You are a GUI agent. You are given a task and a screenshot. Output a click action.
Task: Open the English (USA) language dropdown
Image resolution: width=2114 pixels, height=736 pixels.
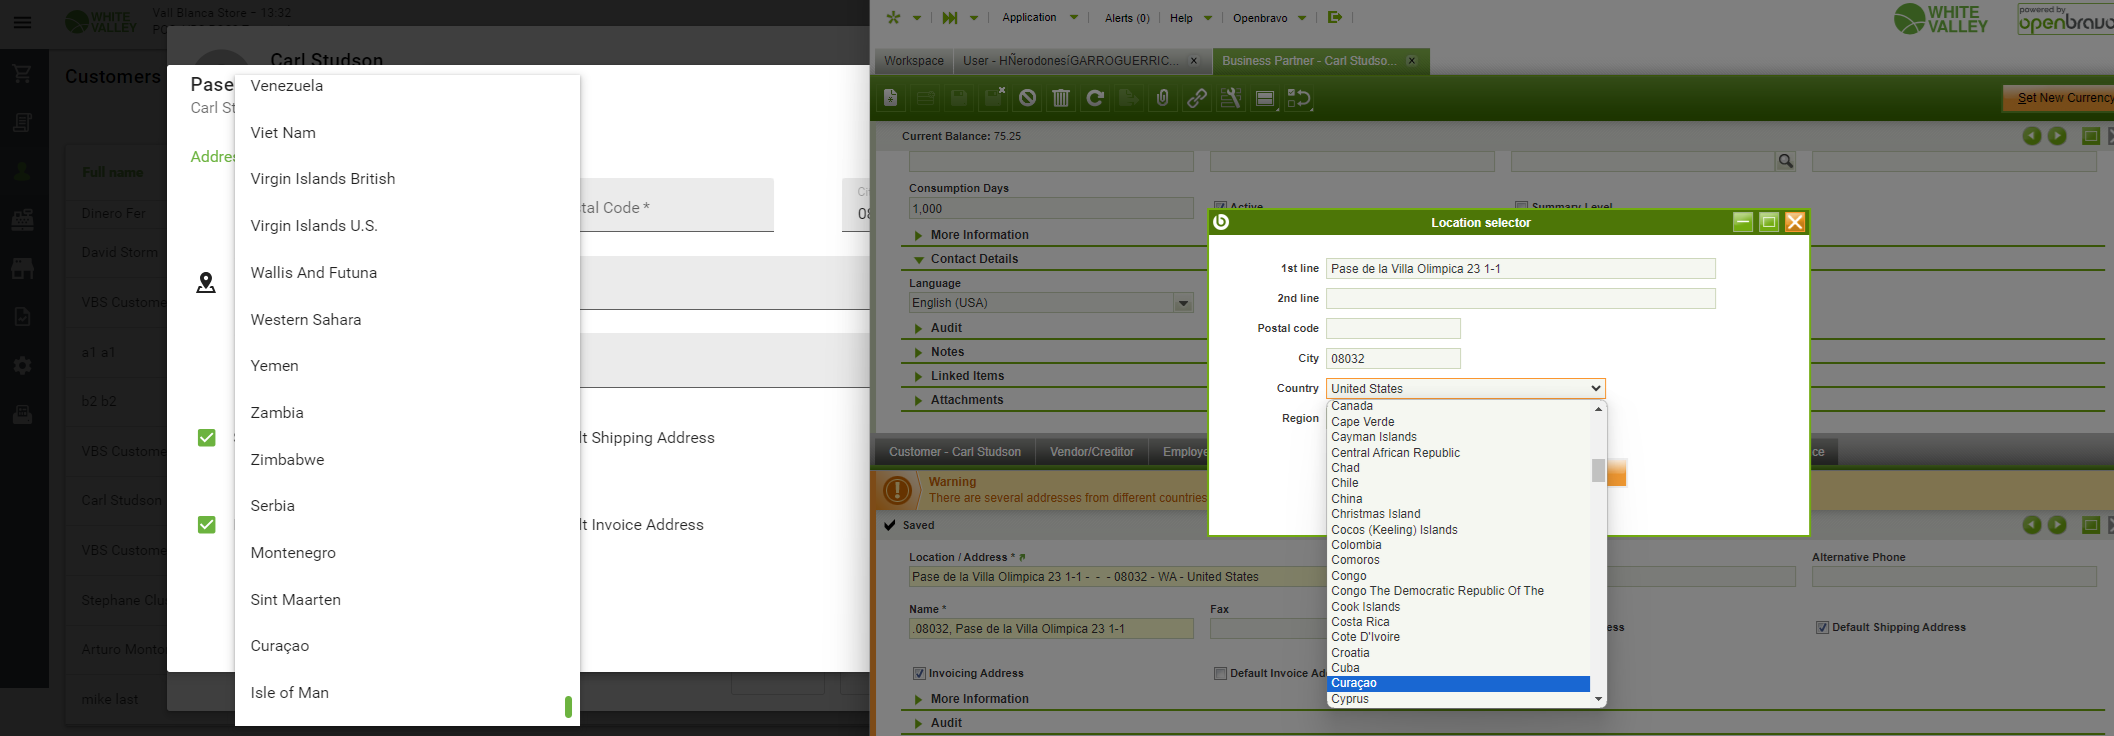coord(1051,303)
